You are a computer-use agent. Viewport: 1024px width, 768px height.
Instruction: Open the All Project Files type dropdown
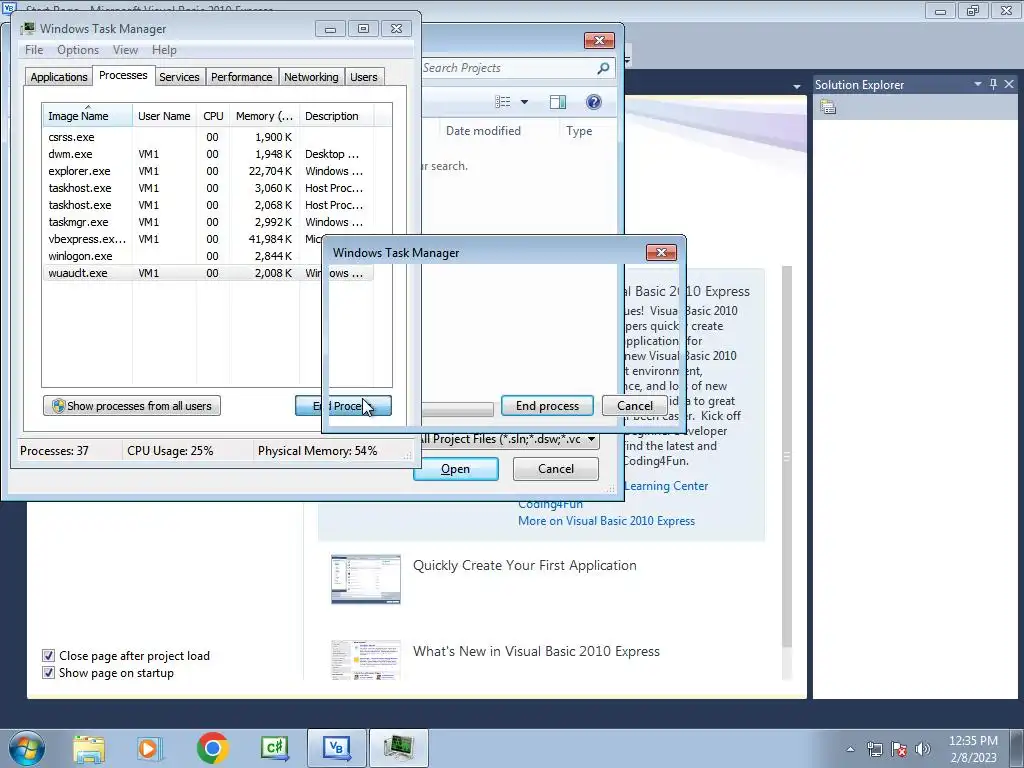pos(591,439)
